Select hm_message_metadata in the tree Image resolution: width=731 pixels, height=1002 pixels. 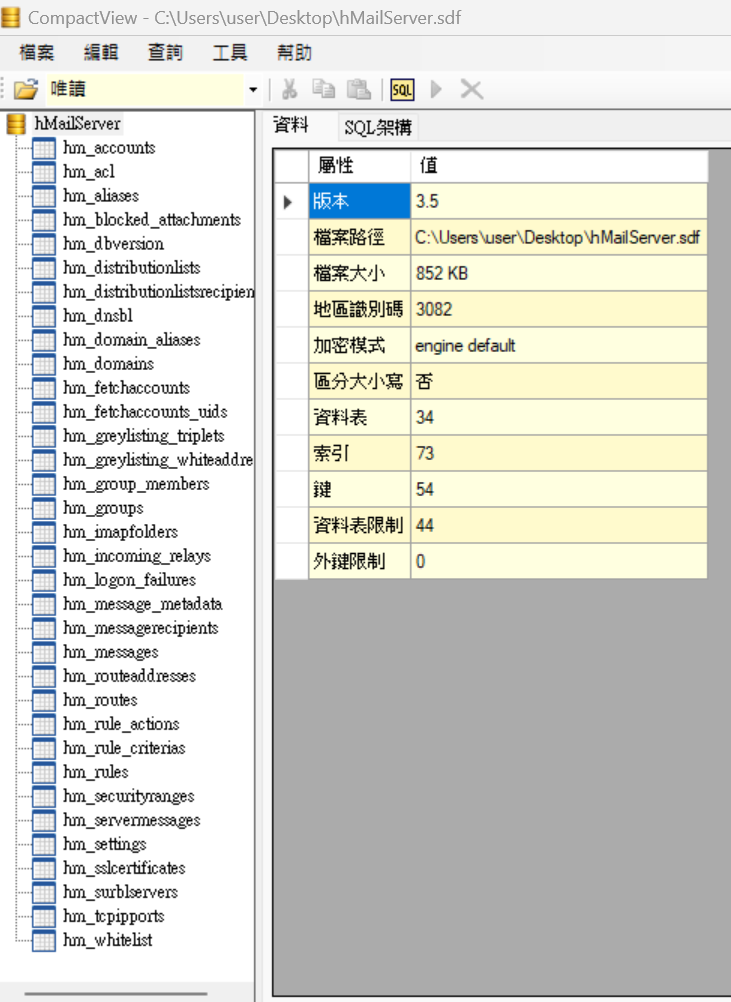(142, 603)
